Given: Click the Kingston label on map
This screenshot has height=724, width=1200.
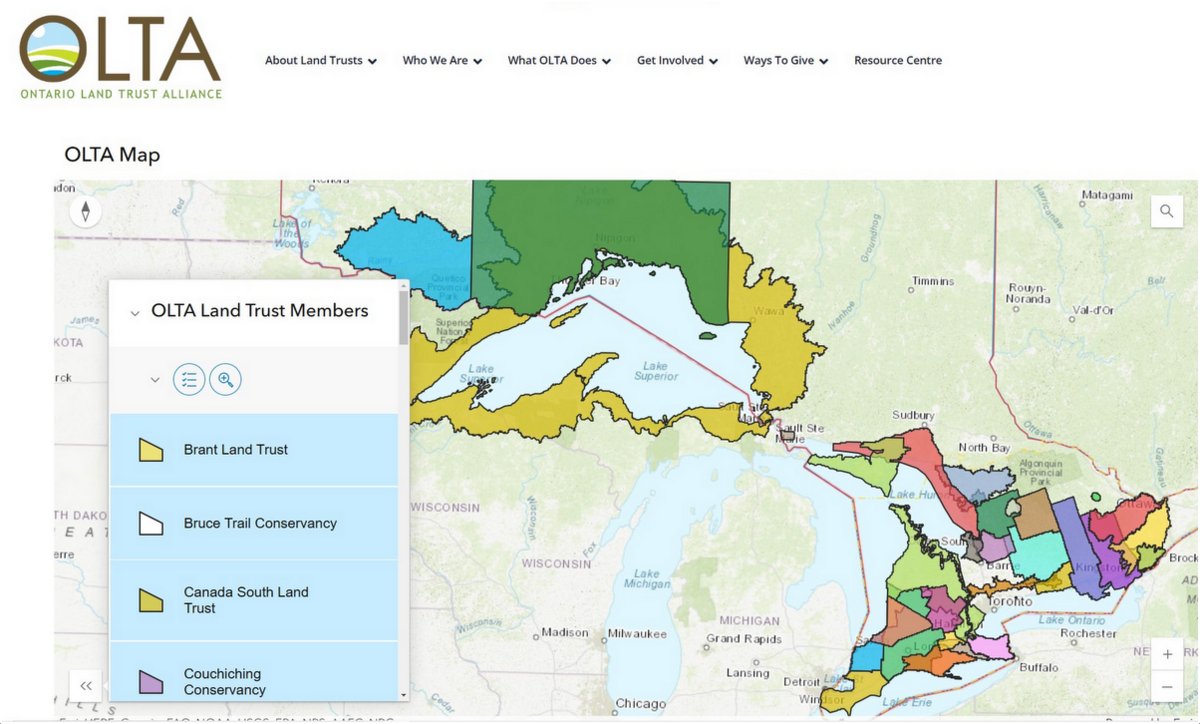Looking at the screenshot, I should click(x=1097, y=568).
